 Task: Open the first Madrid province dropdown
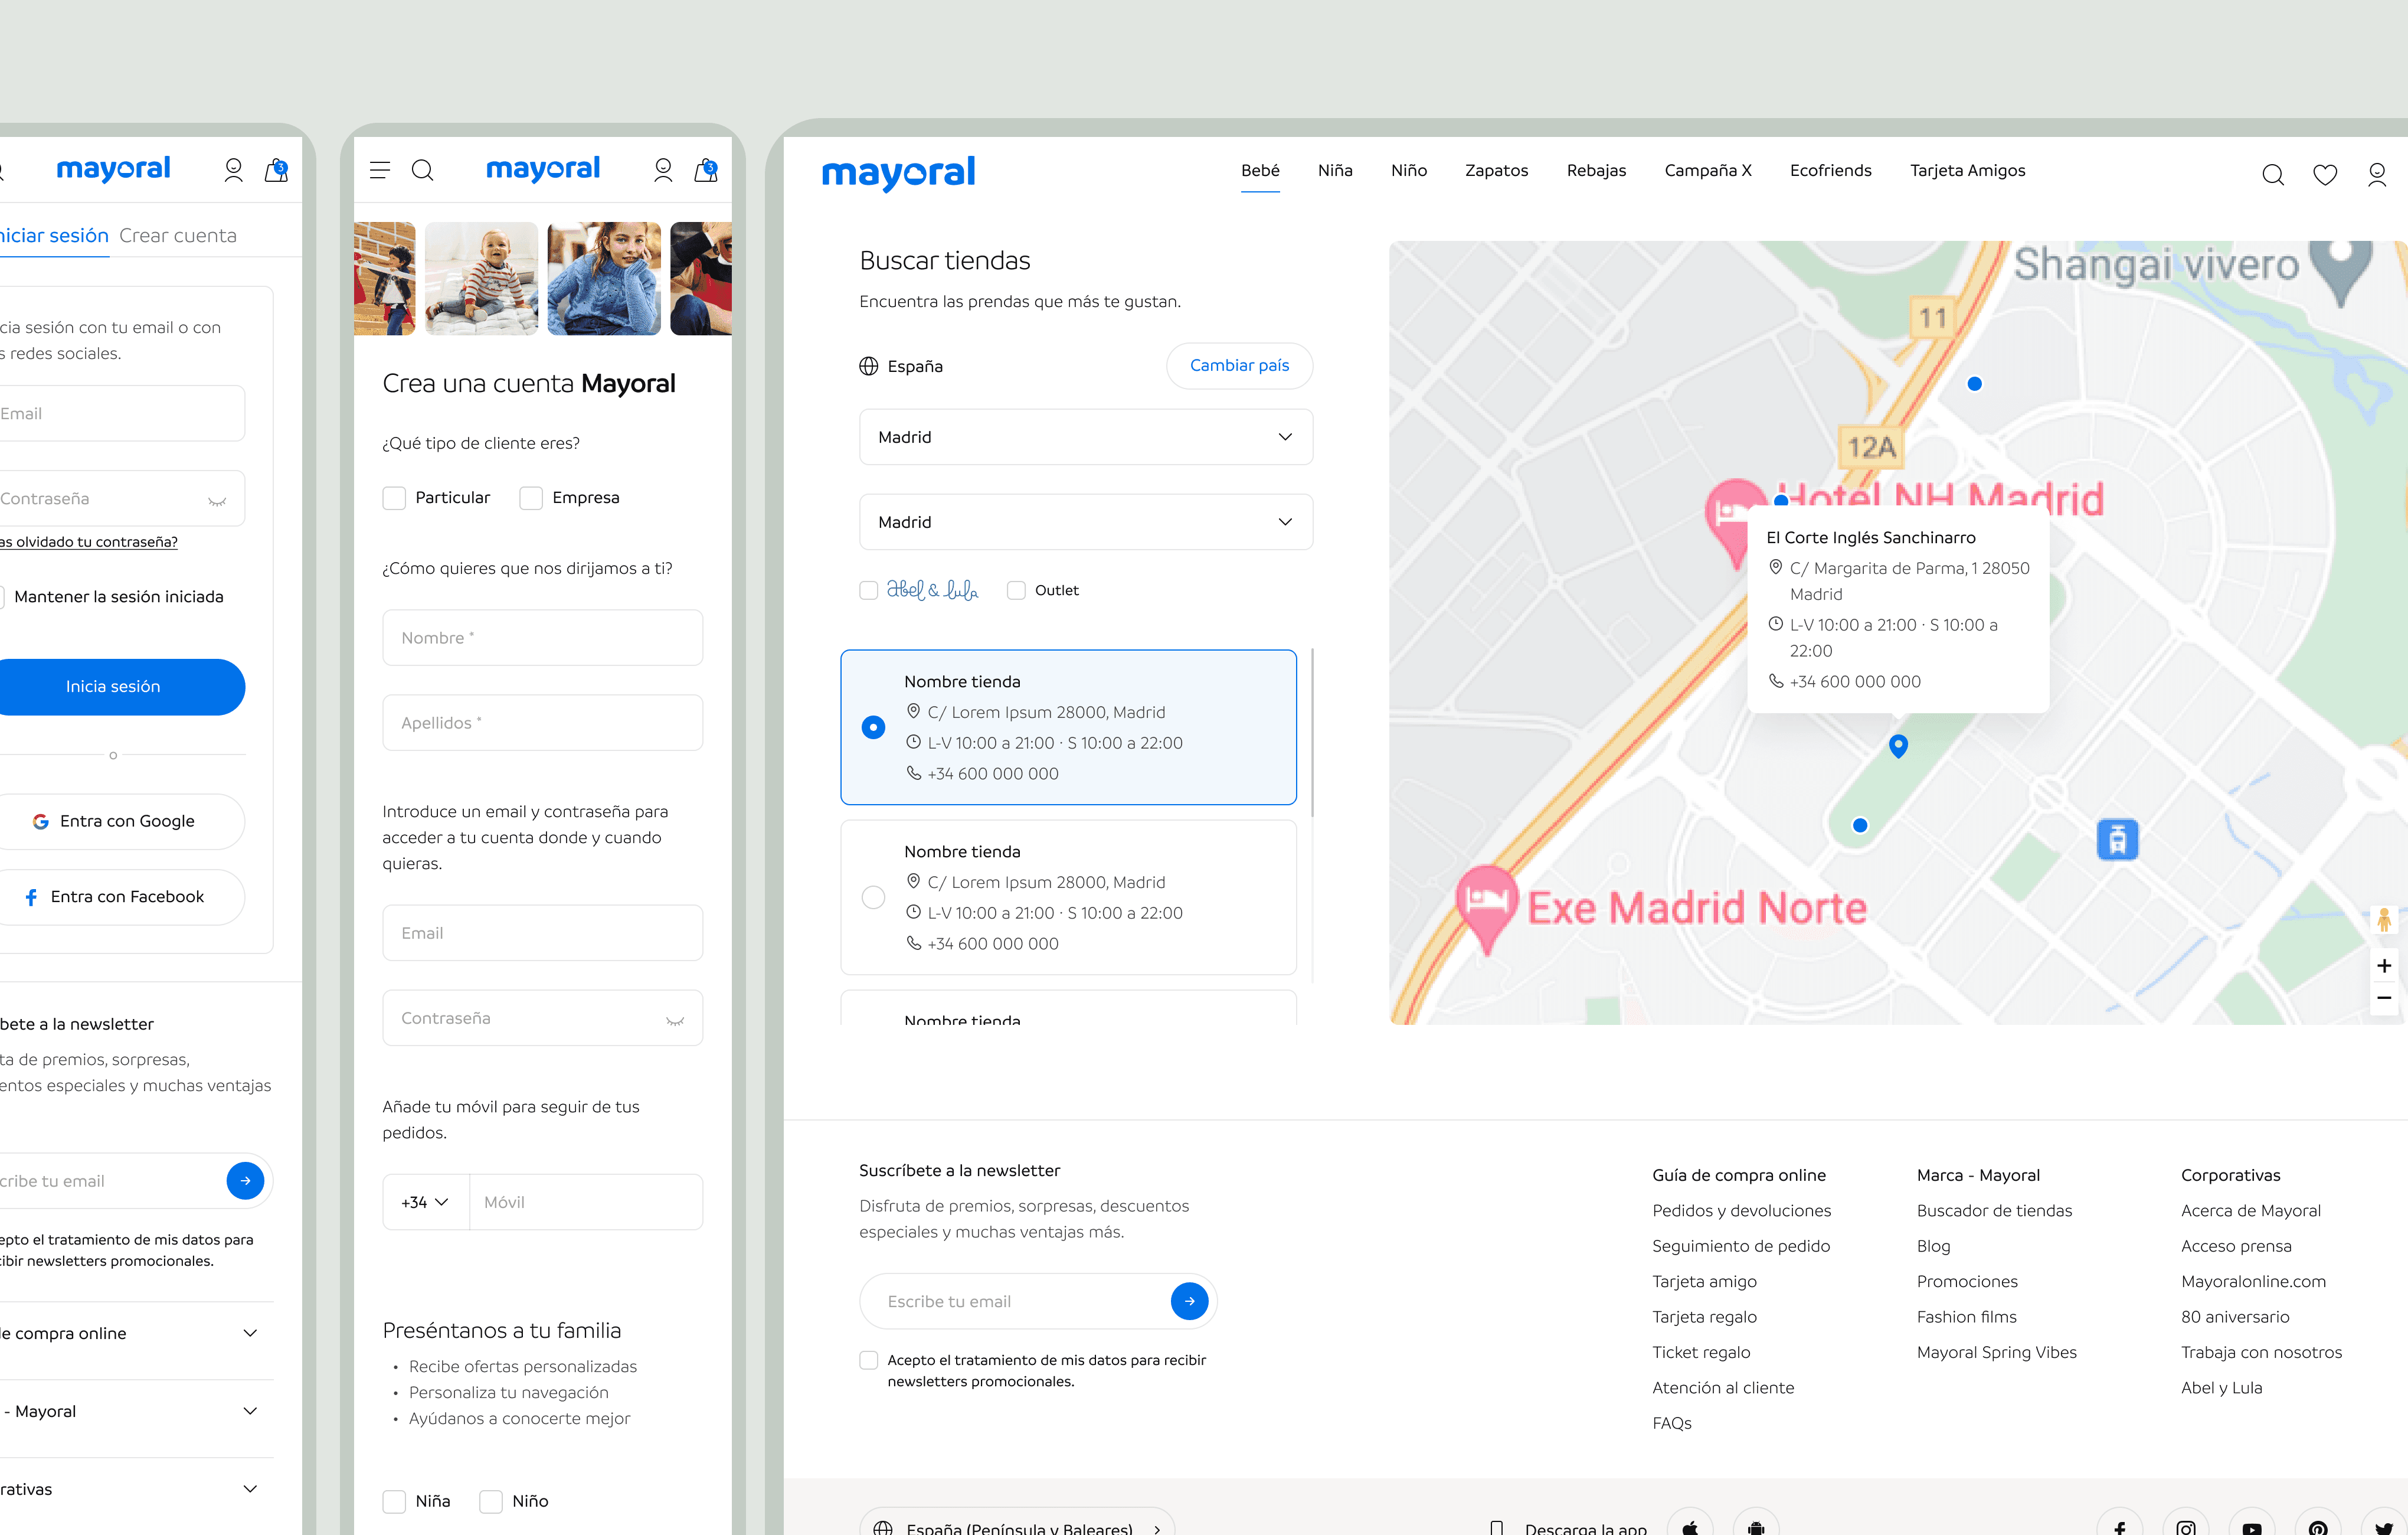click(1085, 437)
